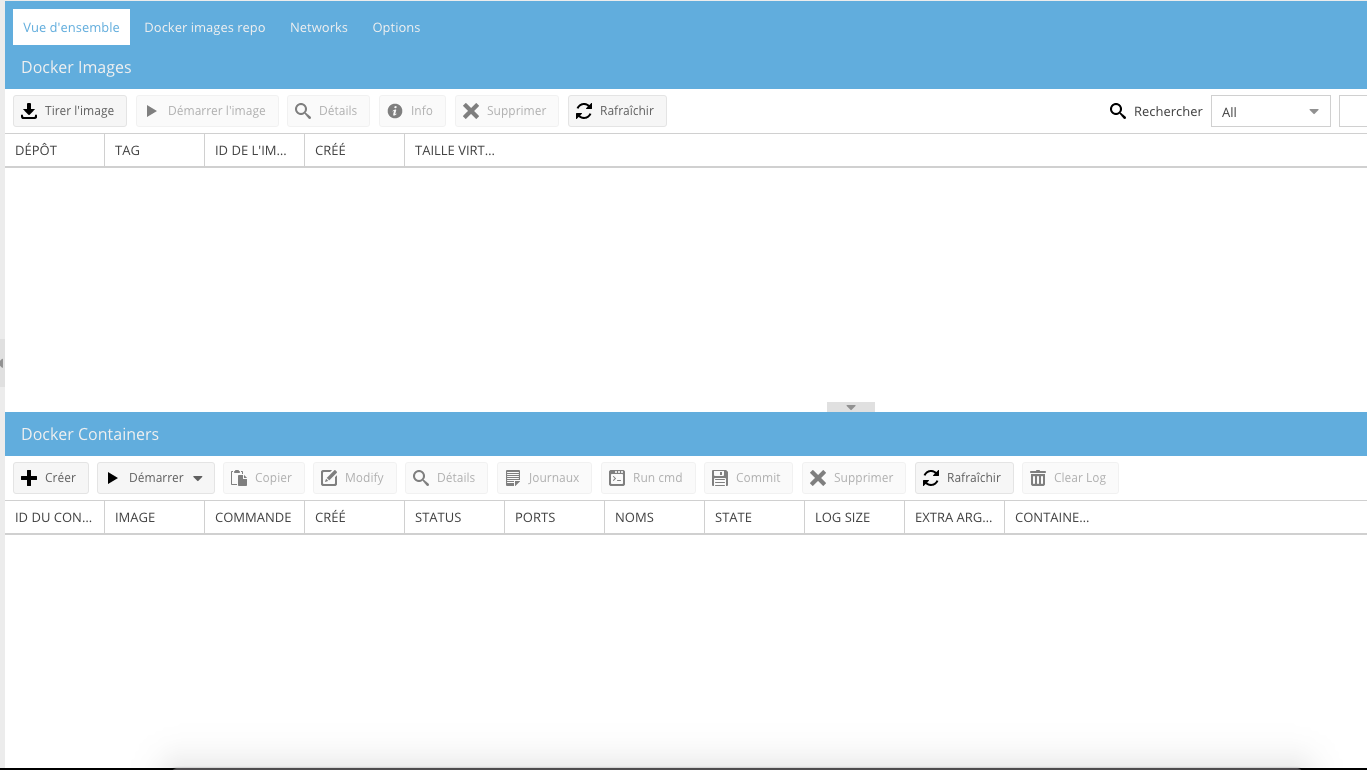Click the Docker Images panel title
Image resolution: width=1367 pixels, height=770 pixels.
point(76,67)
